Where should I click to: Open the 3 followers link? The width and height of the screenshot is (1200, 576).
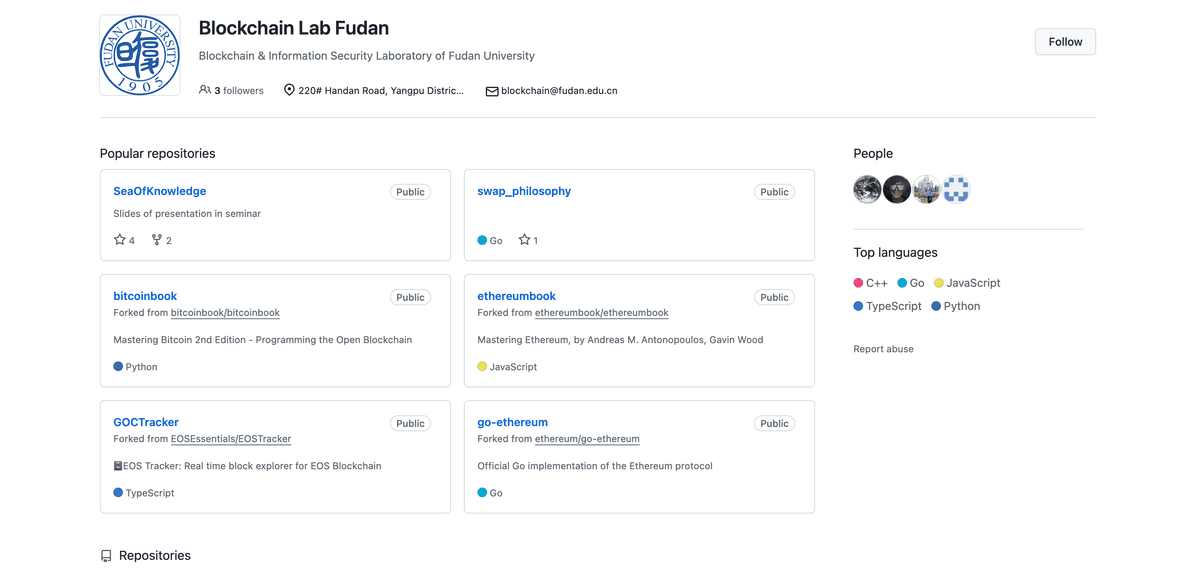pyautogui.click(x=231, y=90)
